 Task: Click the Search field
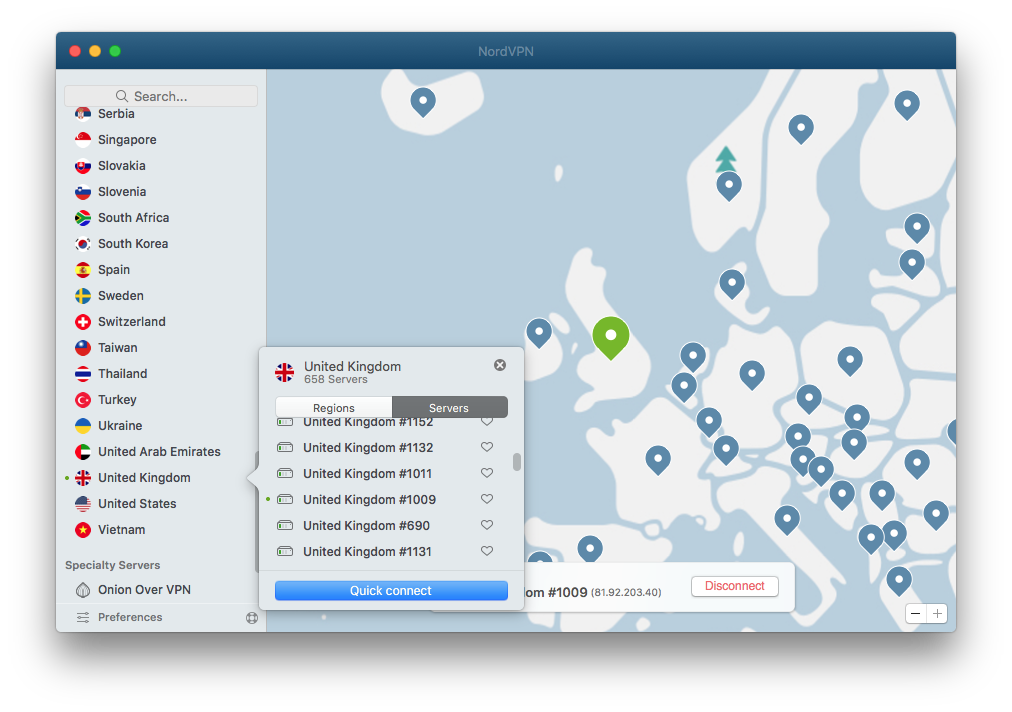click(161, 96)
